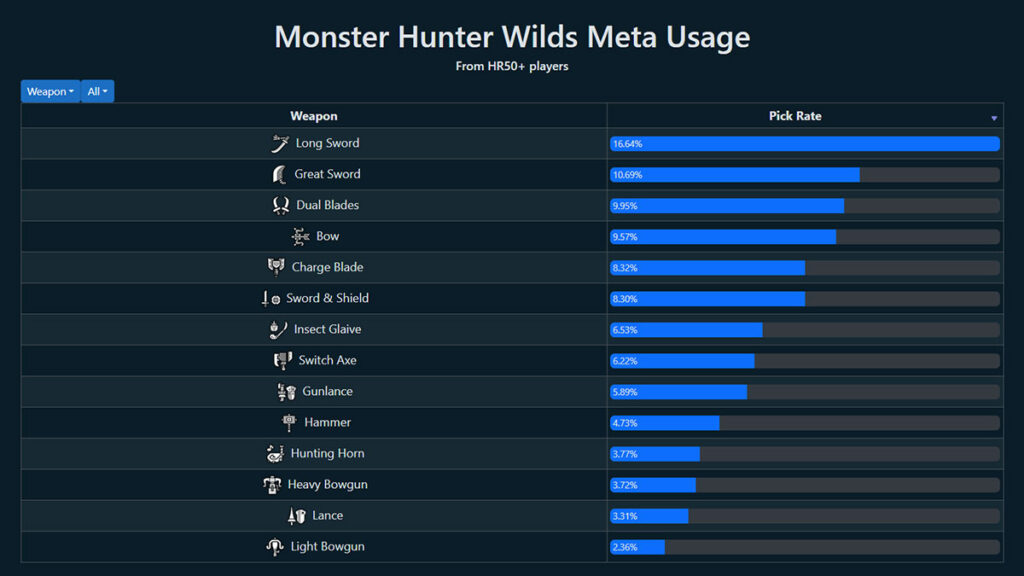Click the Light Bowgun weapon name
Image resolution: width=1024 pixels, height=576 pixels.
328,547
